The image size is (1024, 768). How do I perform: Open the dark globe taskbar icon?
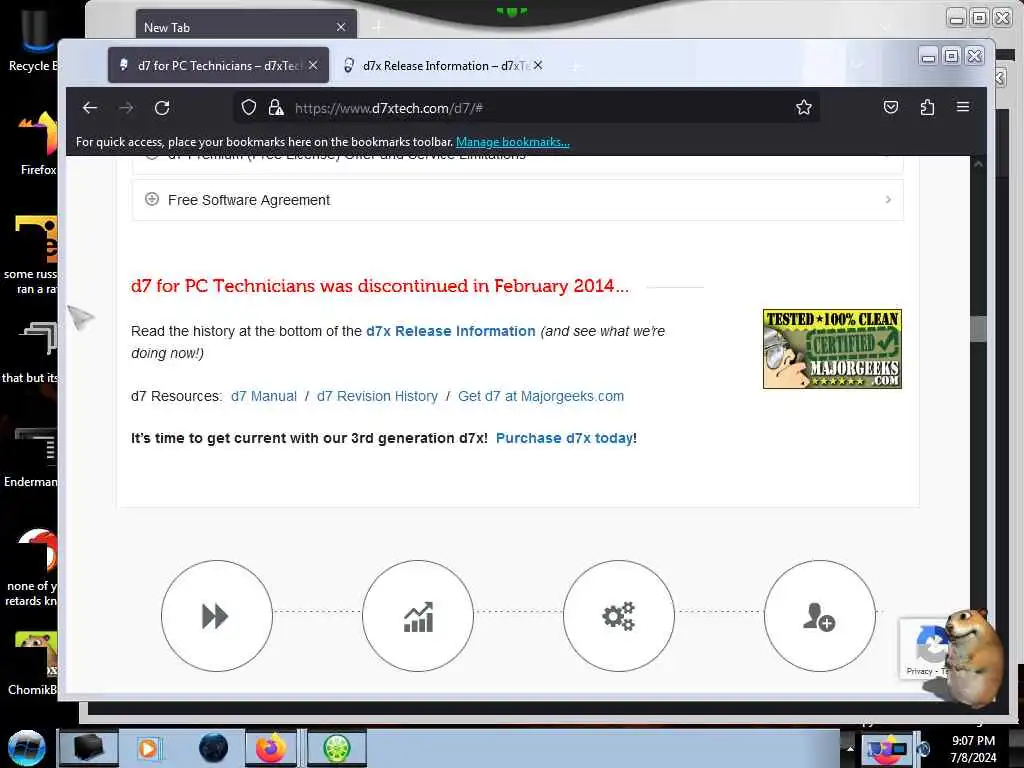(x=214, y=748)
